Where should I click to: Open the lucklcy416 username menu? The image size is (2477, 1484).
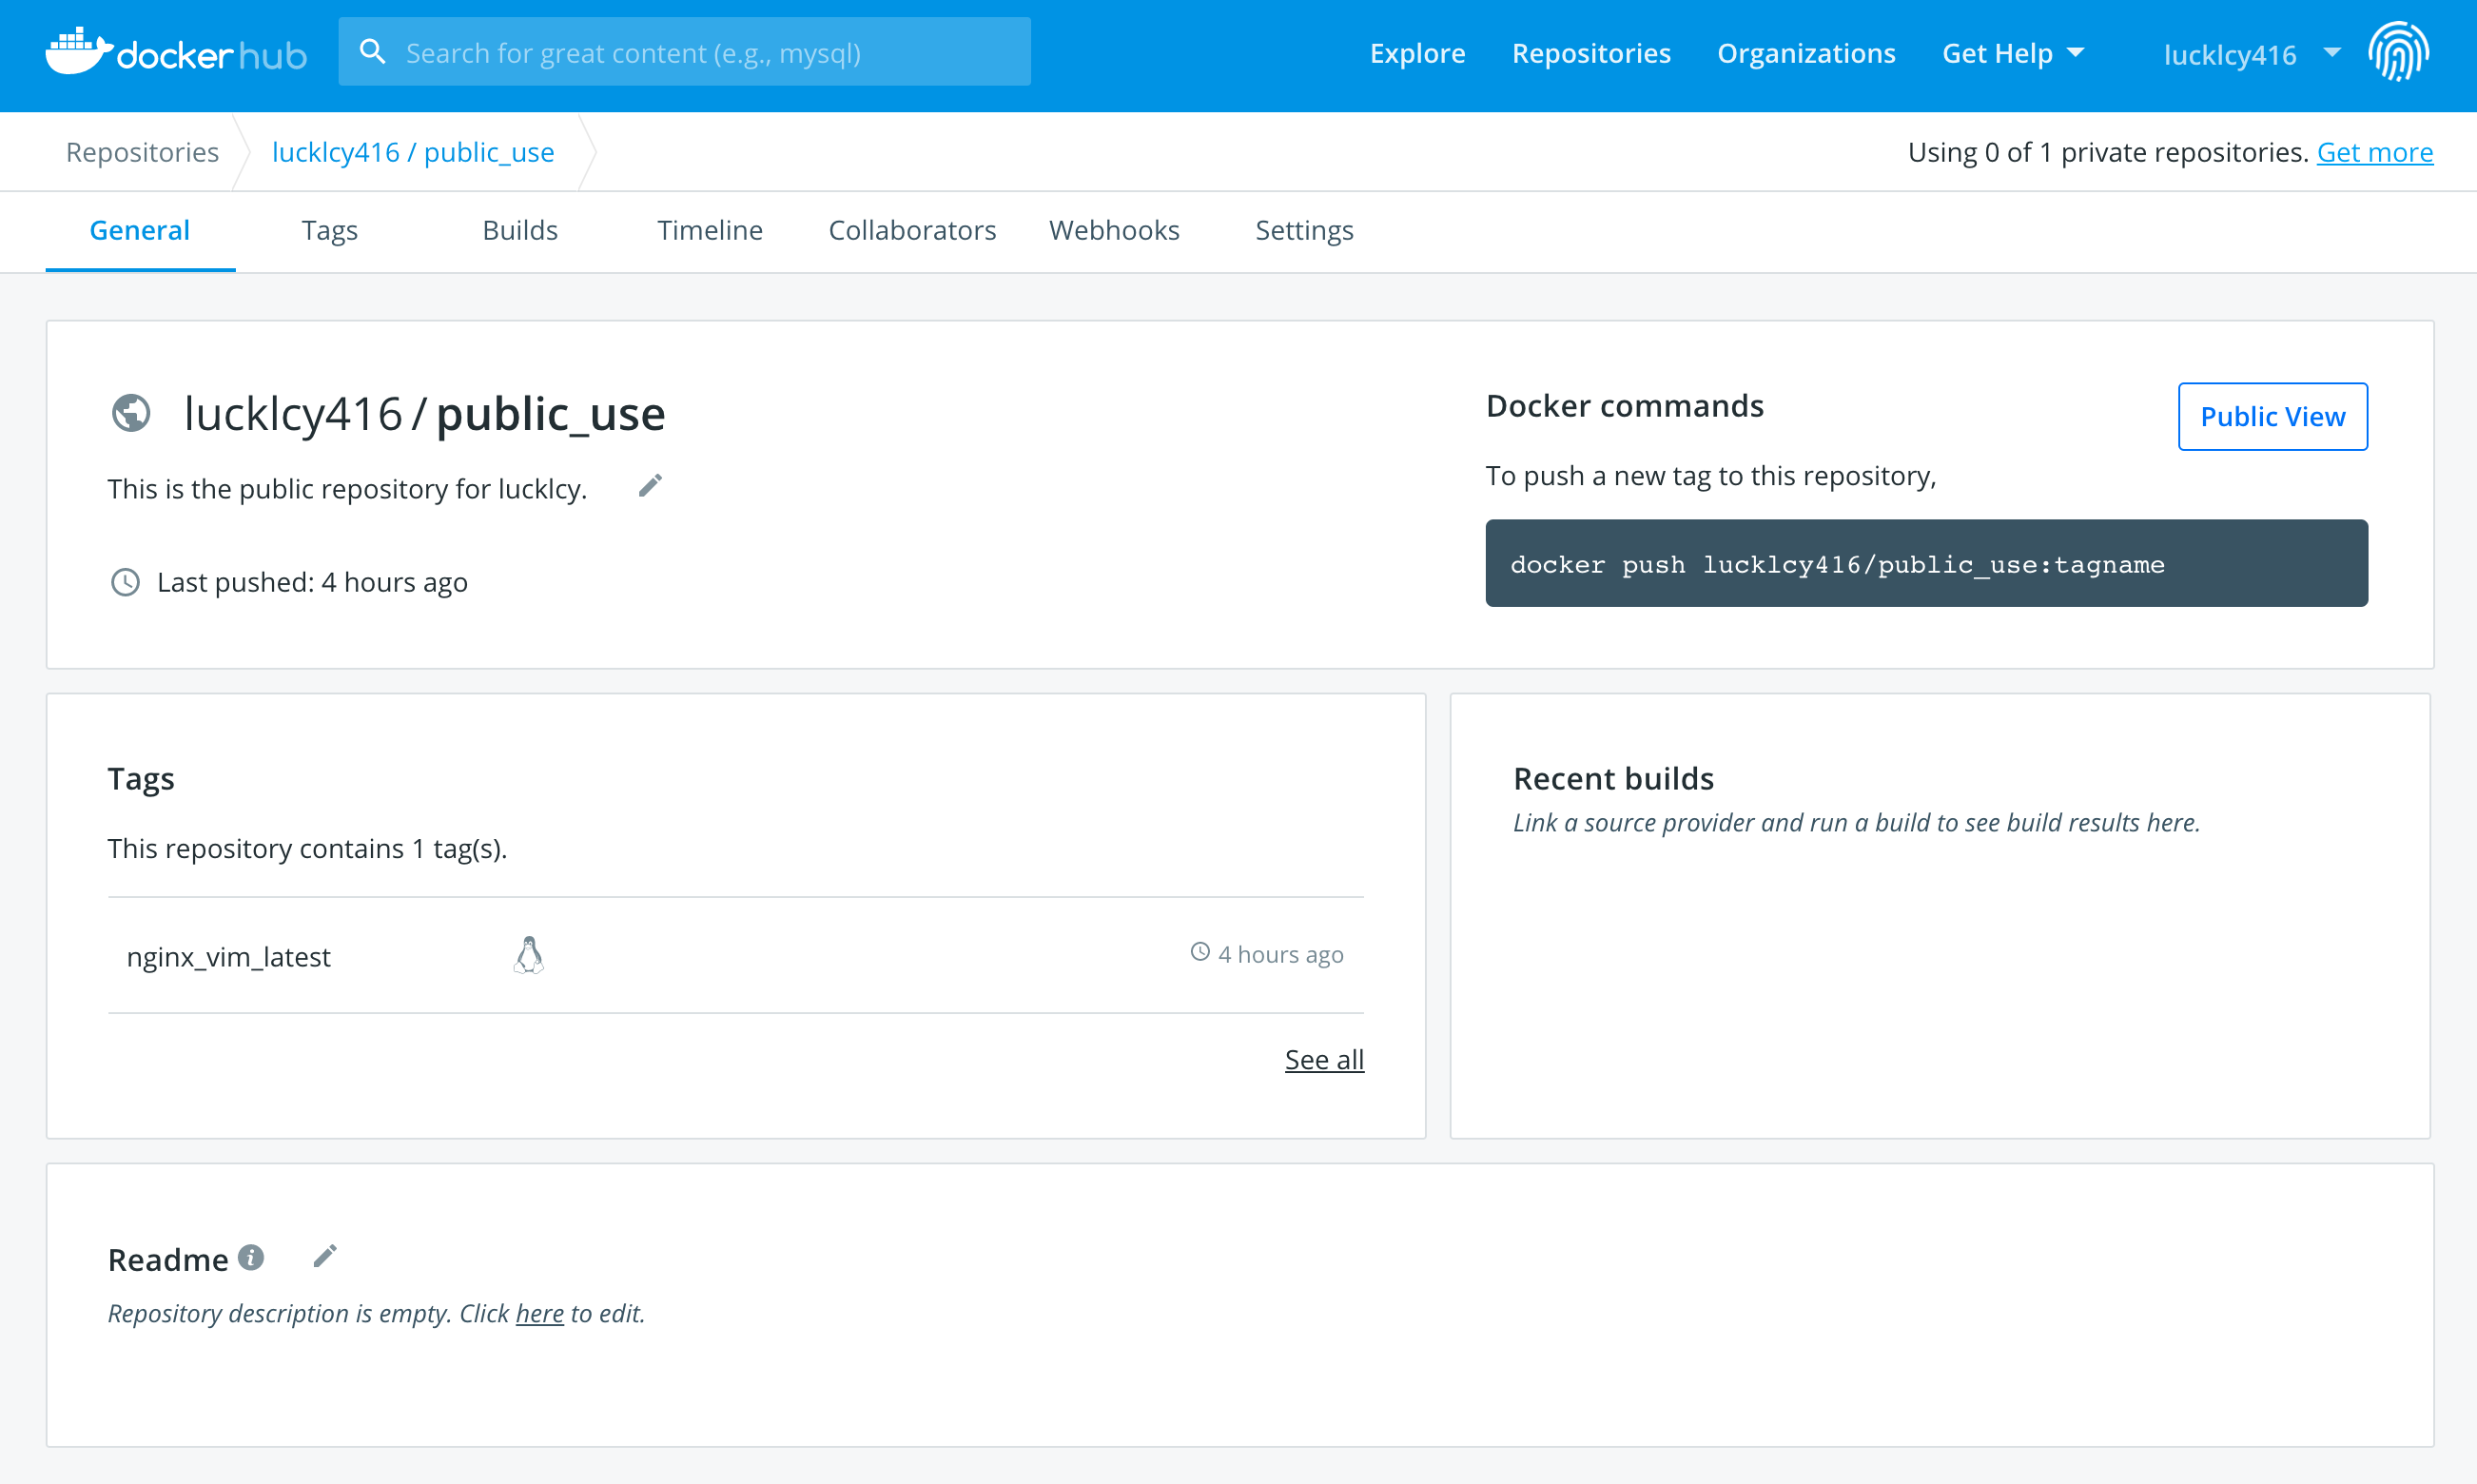tap(2230, 54)
